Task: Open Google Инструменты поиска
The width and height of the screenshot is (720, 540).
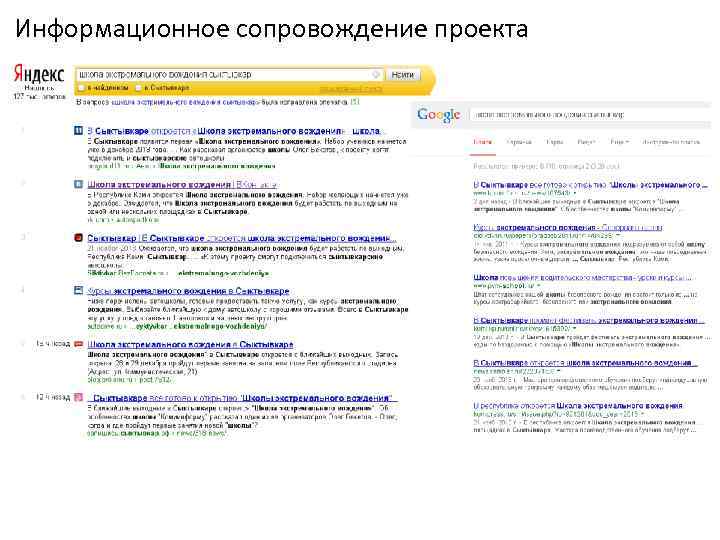Action: click(671, 142)
